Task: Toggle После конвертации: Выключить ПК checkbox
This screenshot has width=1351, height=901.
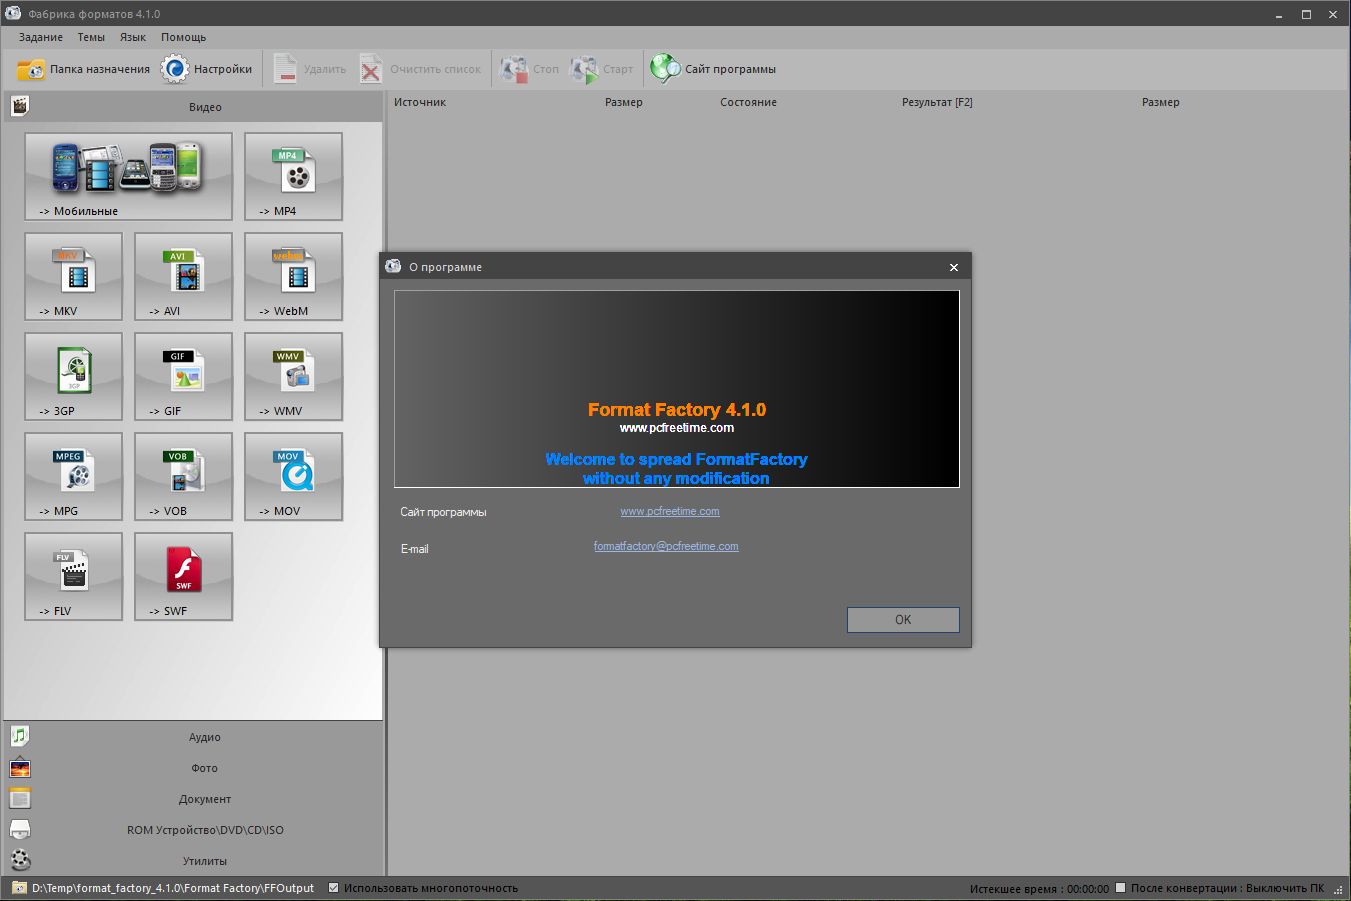Action: coord(1121,888)
